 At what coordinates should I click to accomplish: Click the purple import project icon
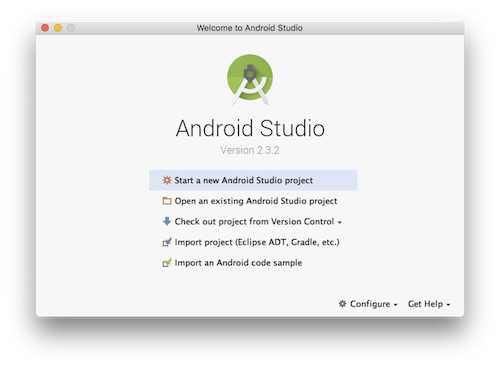(x=167, y=242)
